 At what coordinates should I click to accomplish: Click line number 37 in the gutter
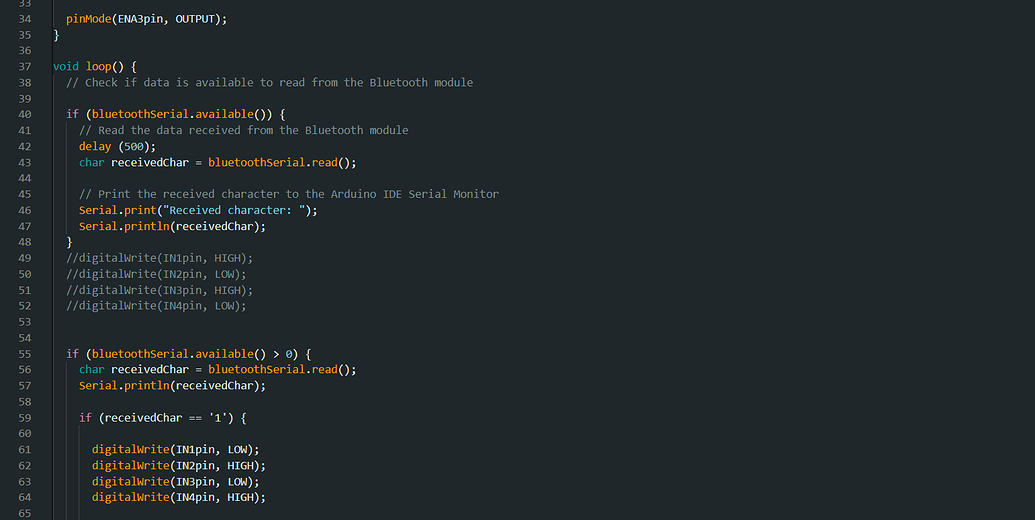(x=25, y=66)
